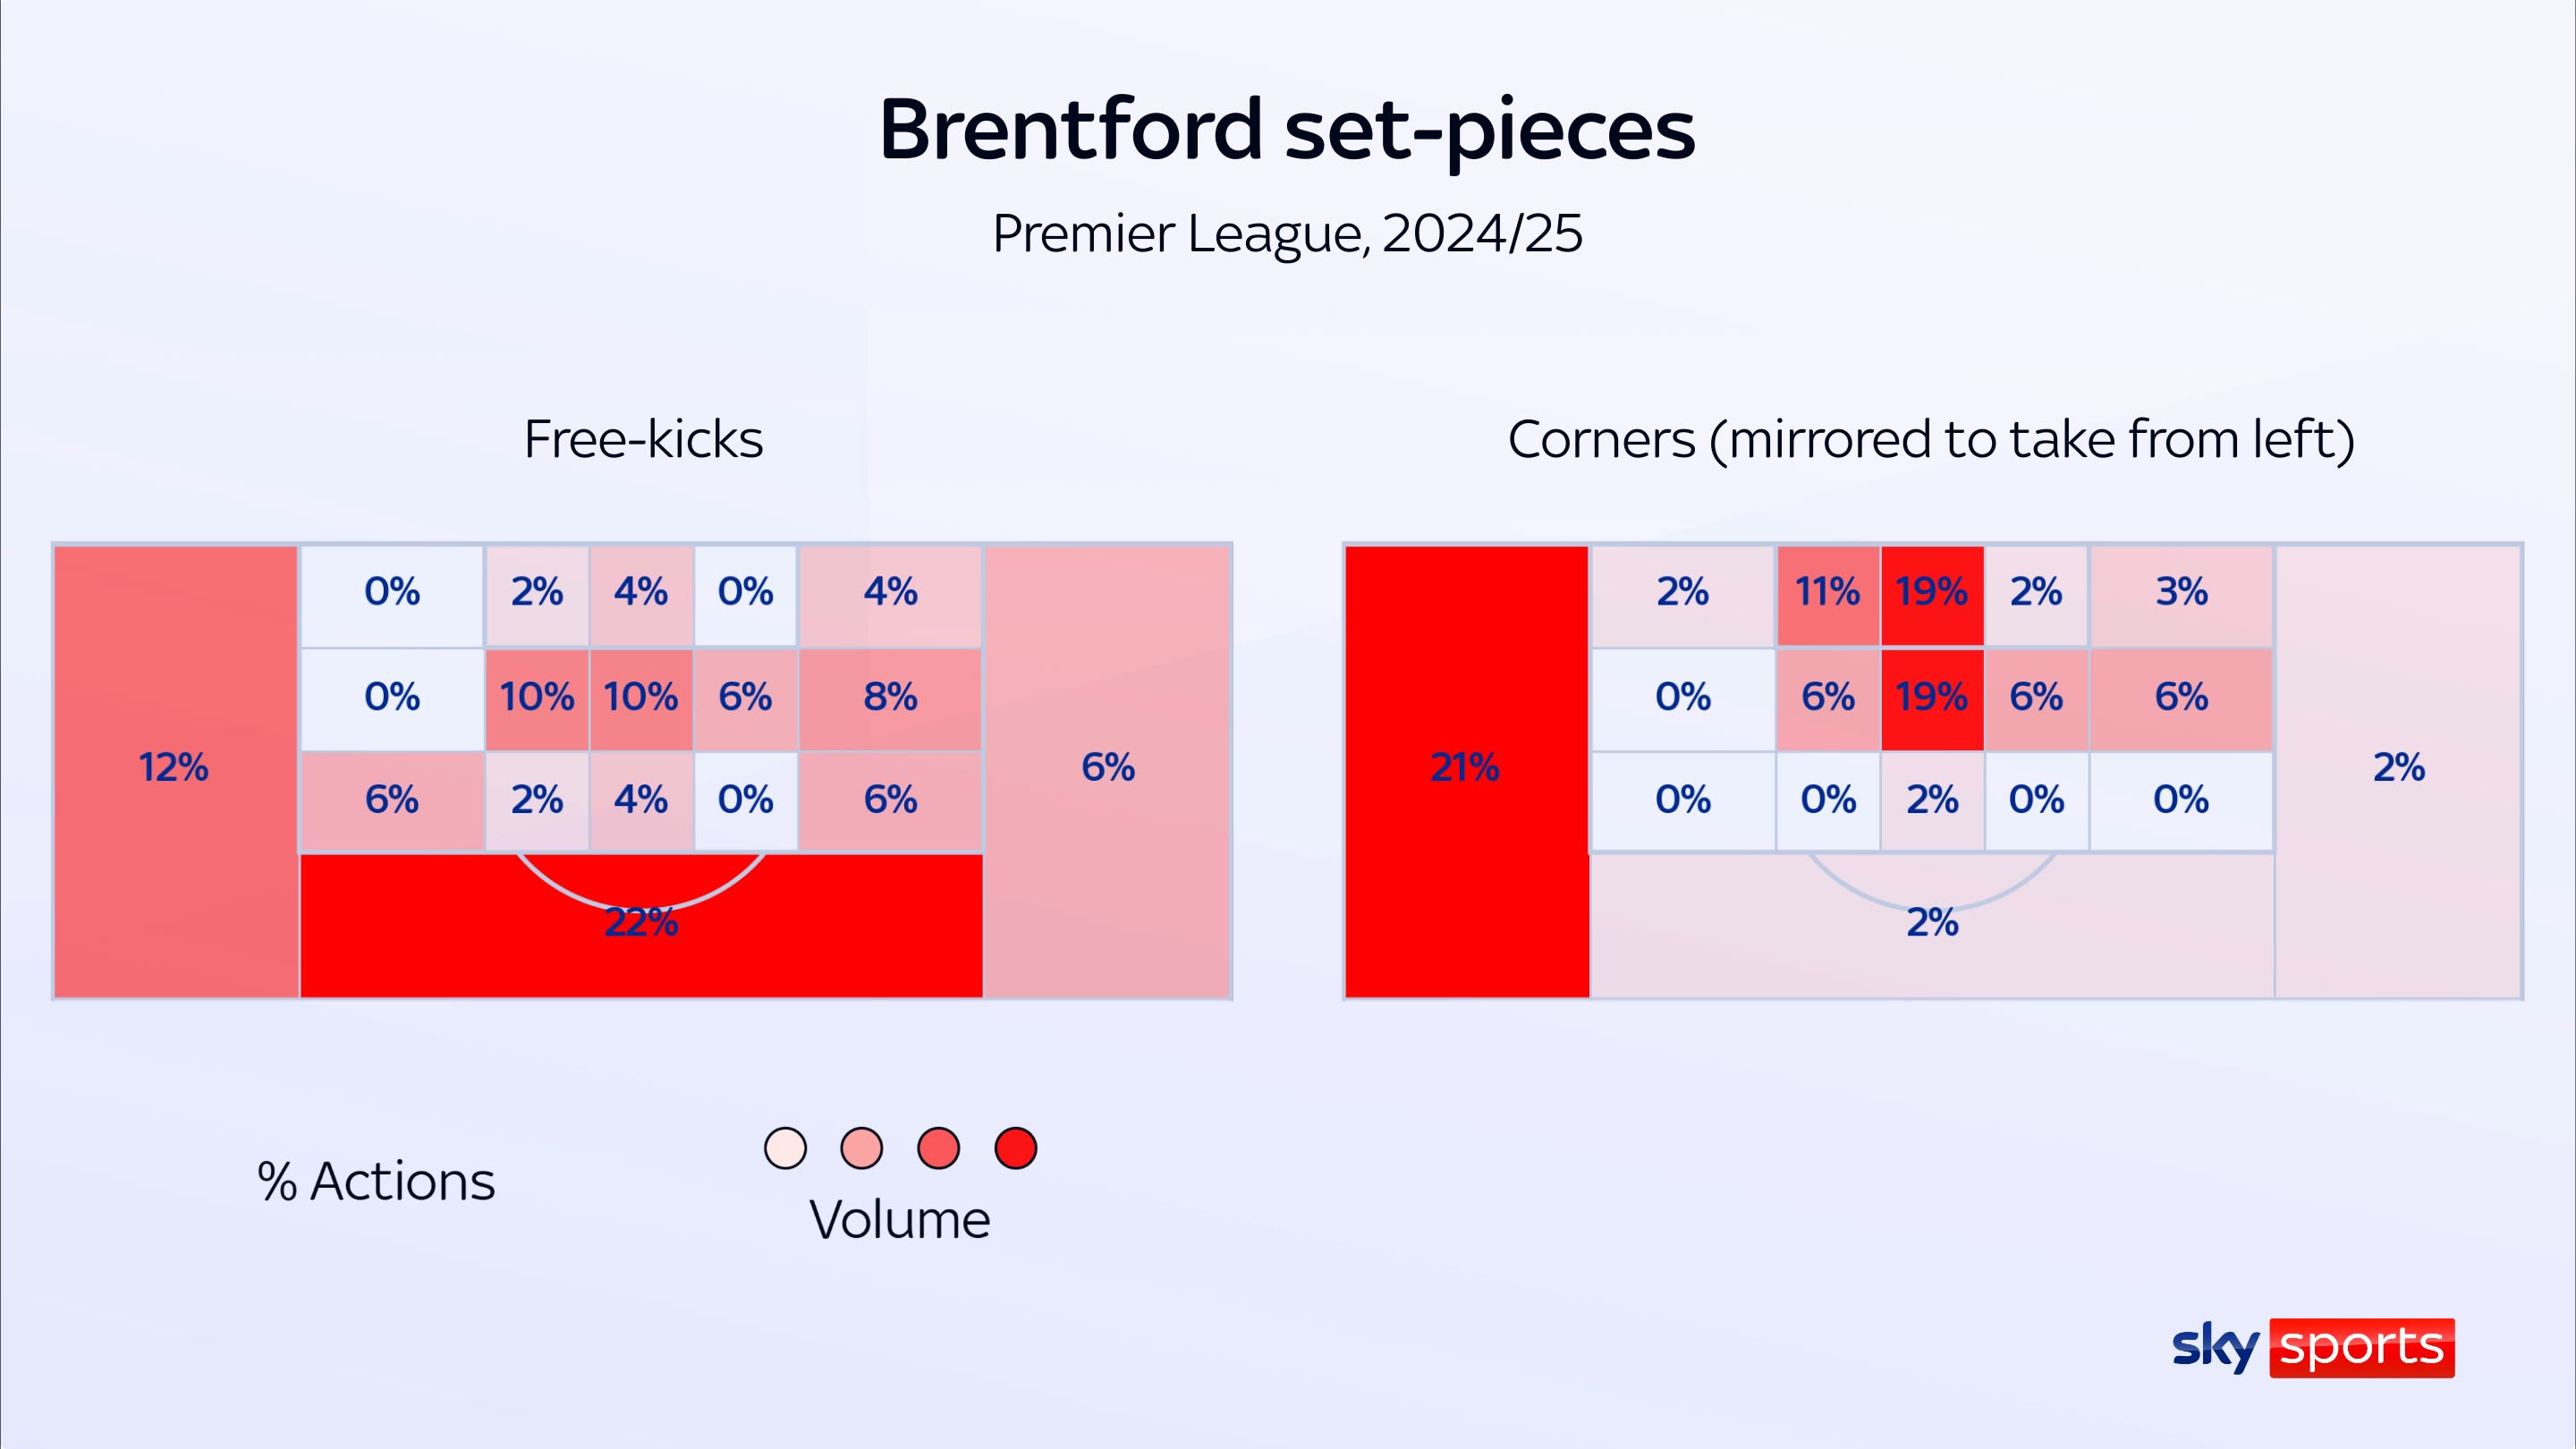Click the lightest volume legend circle
Viewport: 2576px width, 1449px height.
coord(785,1148)
